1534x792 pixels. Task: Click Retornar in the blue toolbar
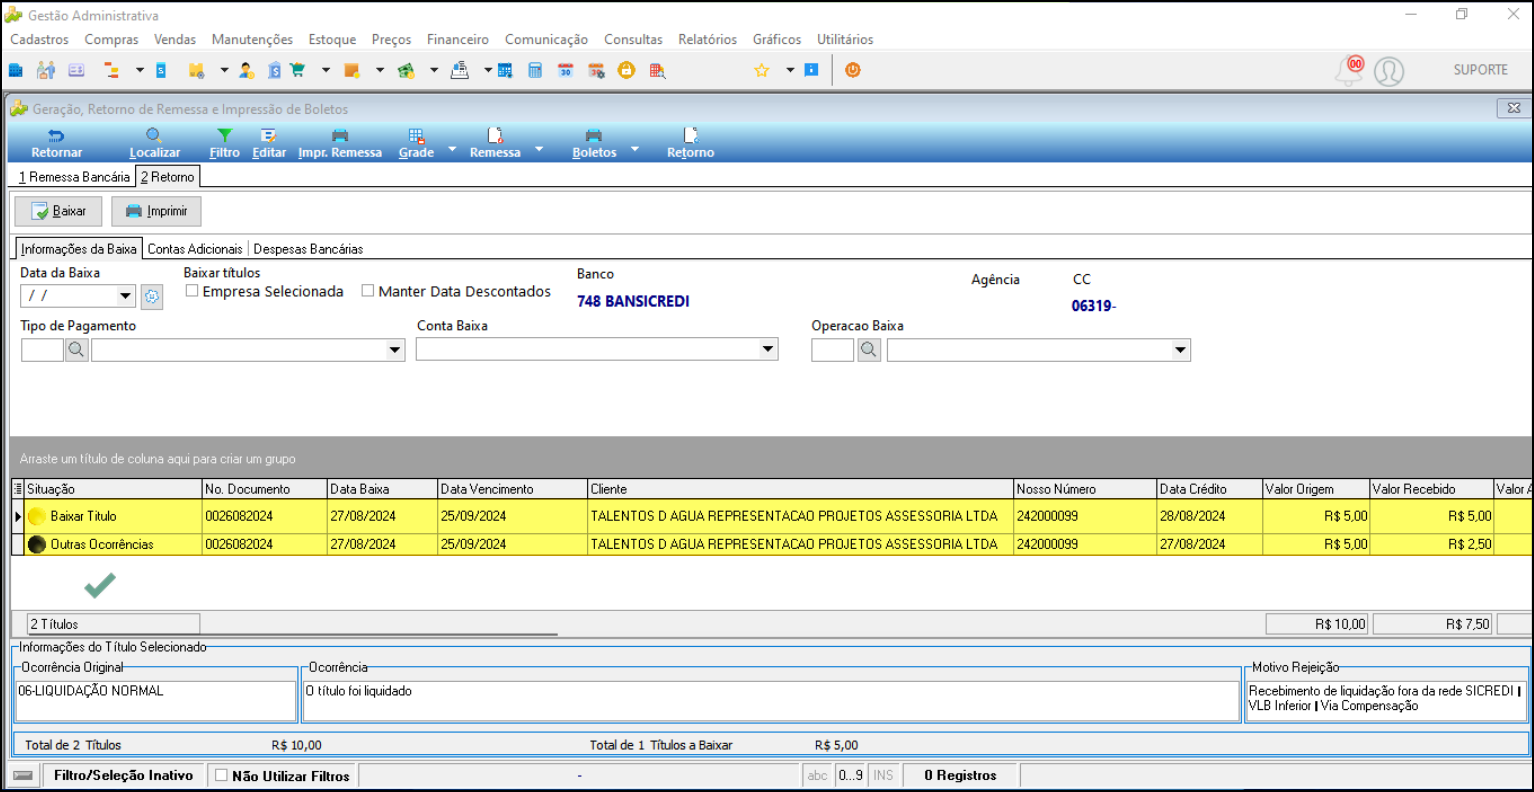tap(57, 144)
